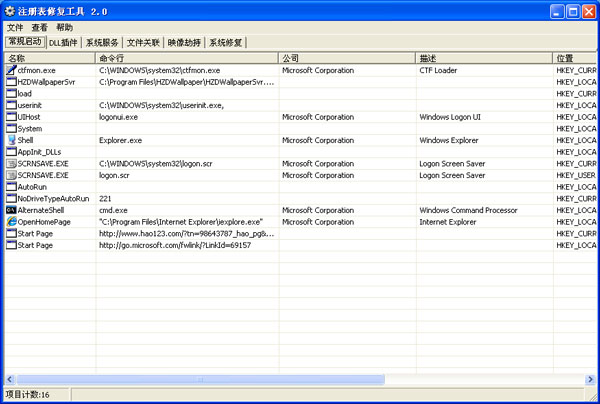Viewport: 600px width, 404px height.
Task: Open the 帮助 menu
Action: tap(64, 28)
